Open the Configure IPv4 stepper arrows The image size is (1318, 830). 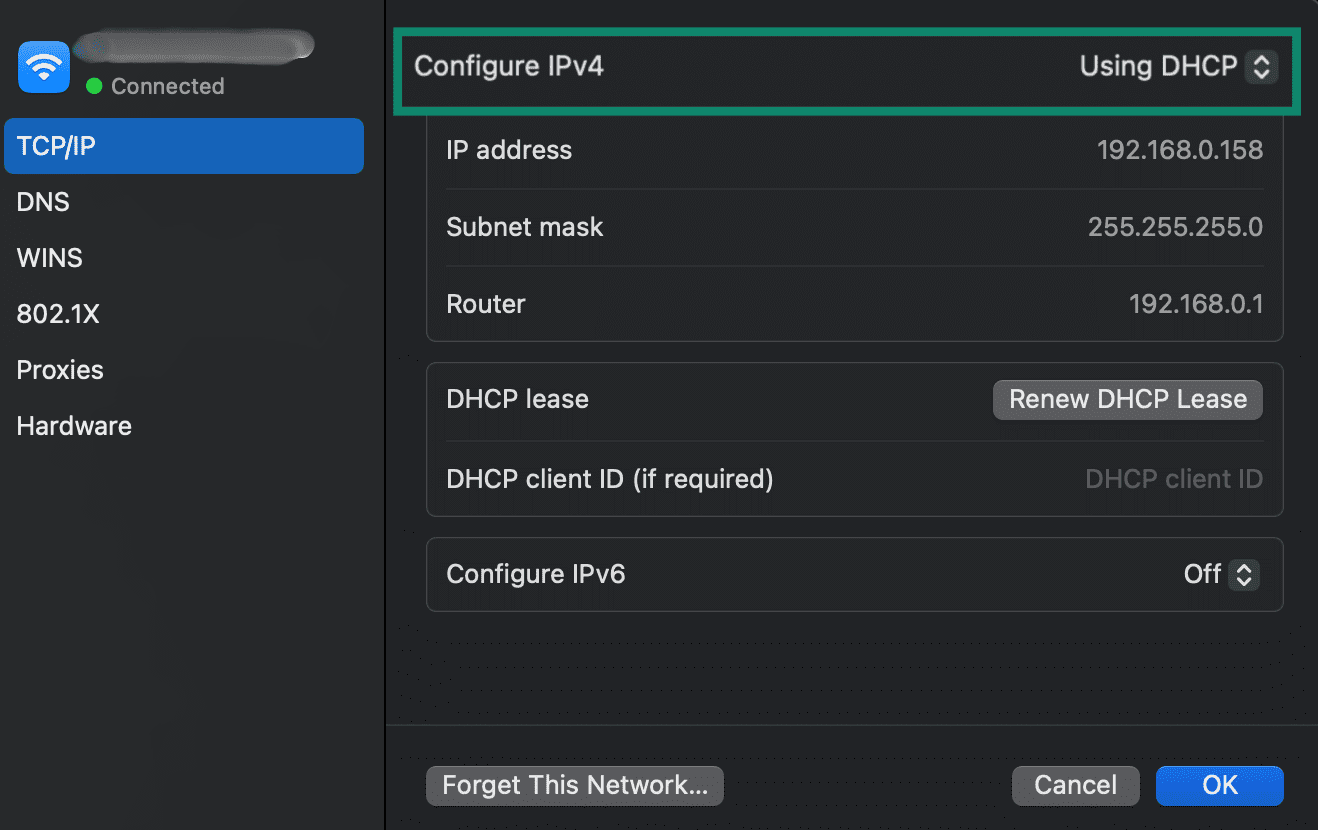[x=1262, y=66]
